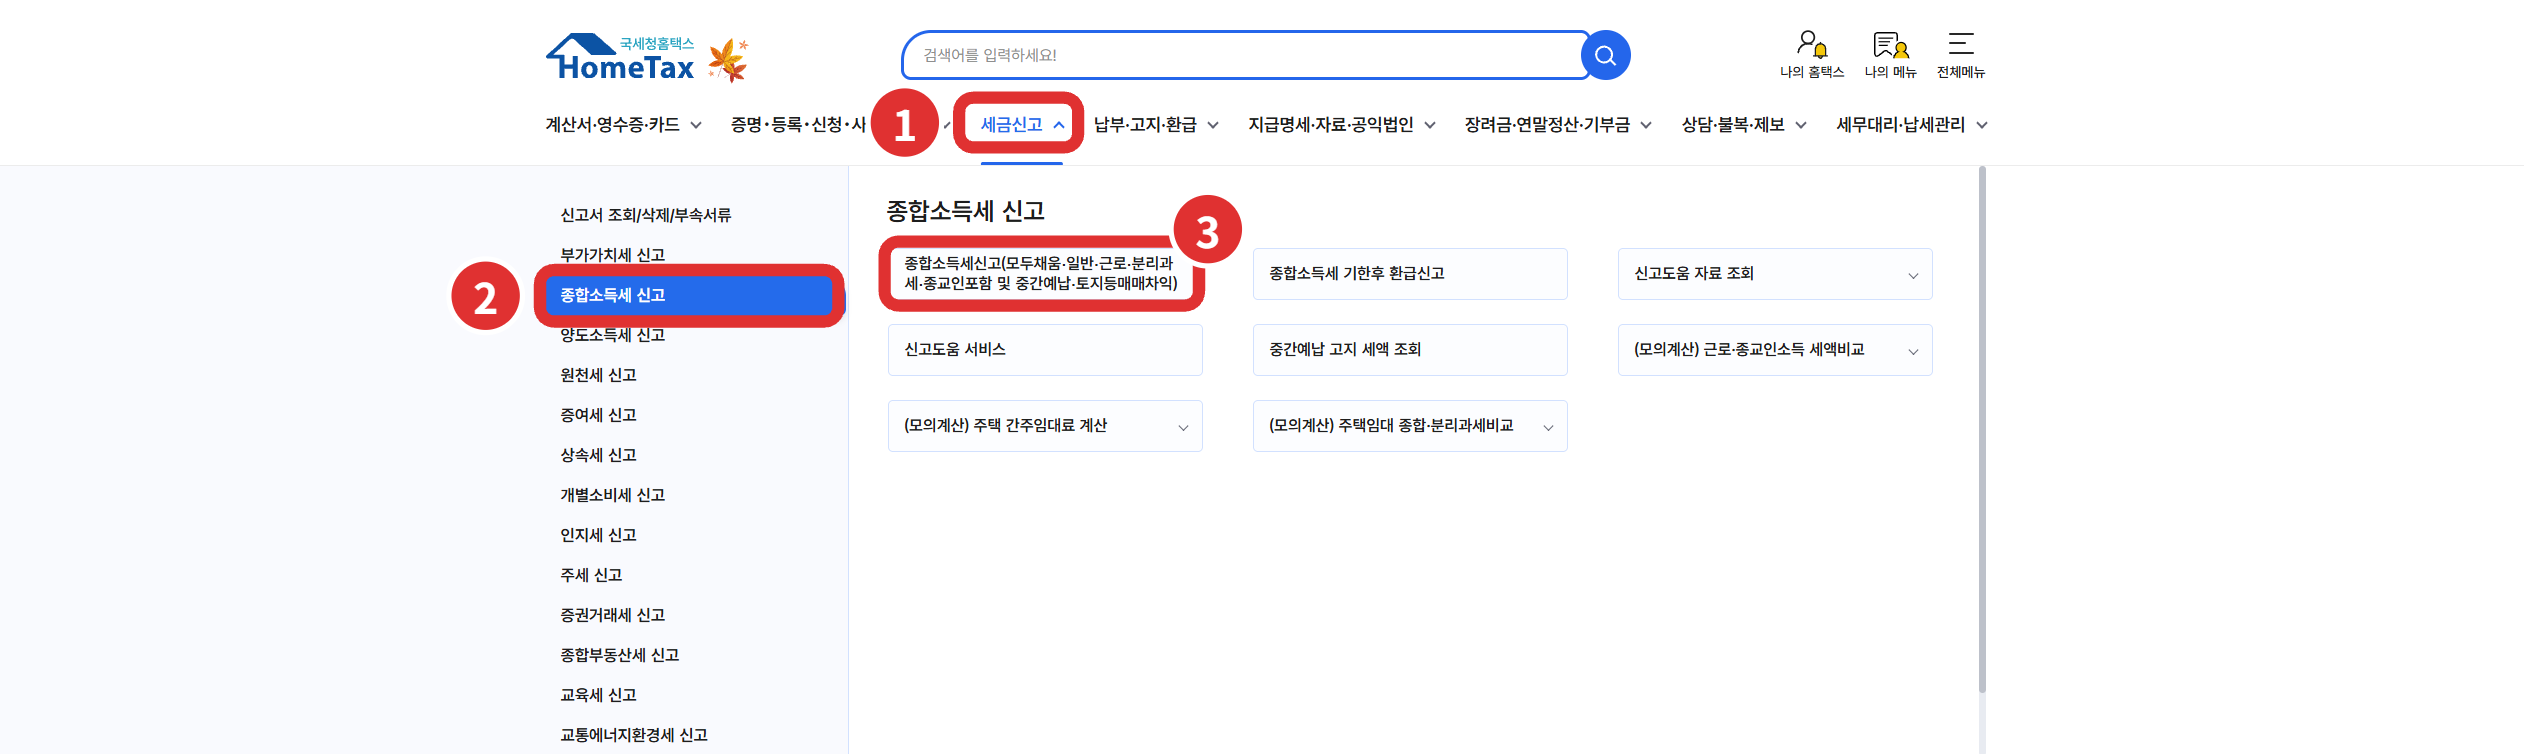This screenshot has height=754, width=2524.
Task: Open 중간예납 고지 세액 조회
Action: click(1410, 350)
